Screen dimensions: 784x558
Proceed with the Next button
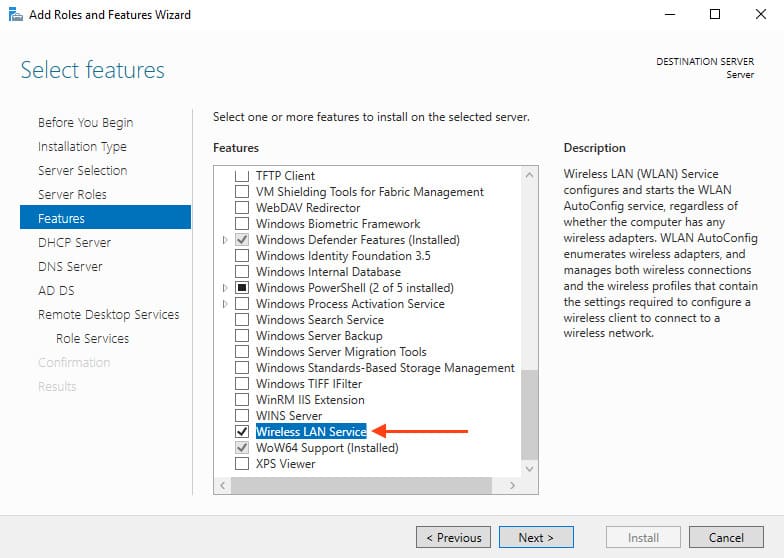click(536, 538)
